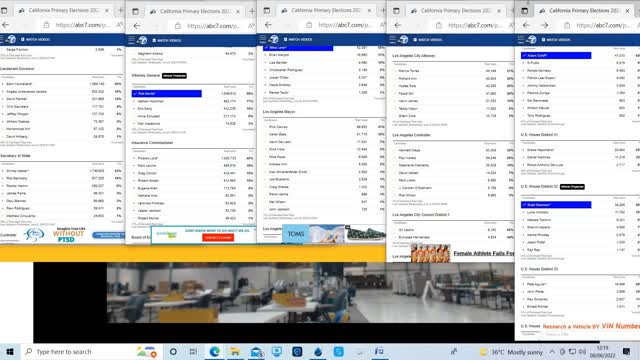640x360 pixels.
Task: Click address bar in Attorney General window
Action: pyautogui.click(x=214, y=26)
